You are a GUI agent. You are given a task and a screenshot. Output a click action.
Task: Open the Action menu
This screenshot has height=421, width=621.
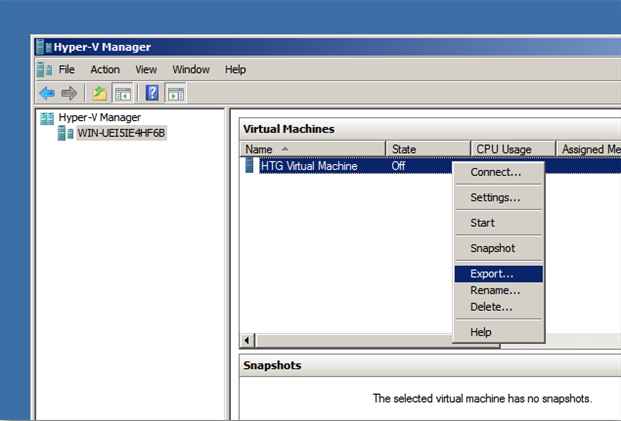(105, 70)
